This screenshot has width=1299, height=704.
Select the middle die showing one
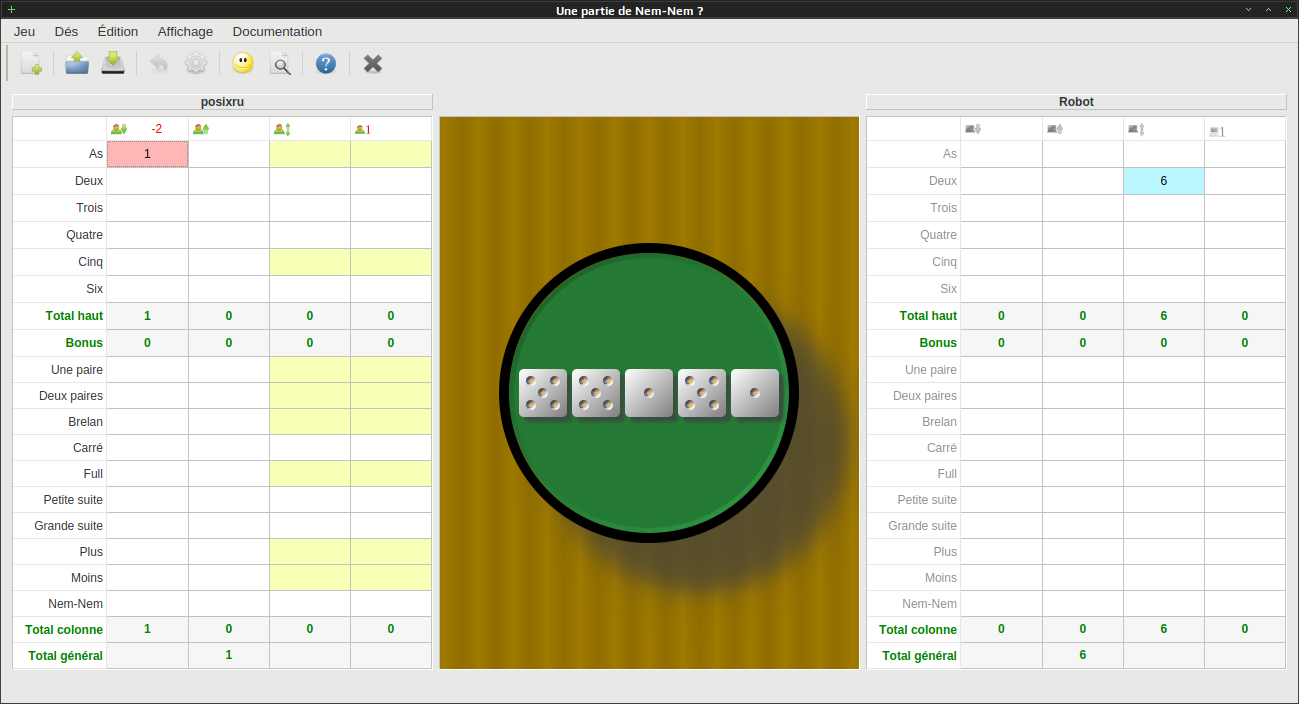tap(649, 393)
